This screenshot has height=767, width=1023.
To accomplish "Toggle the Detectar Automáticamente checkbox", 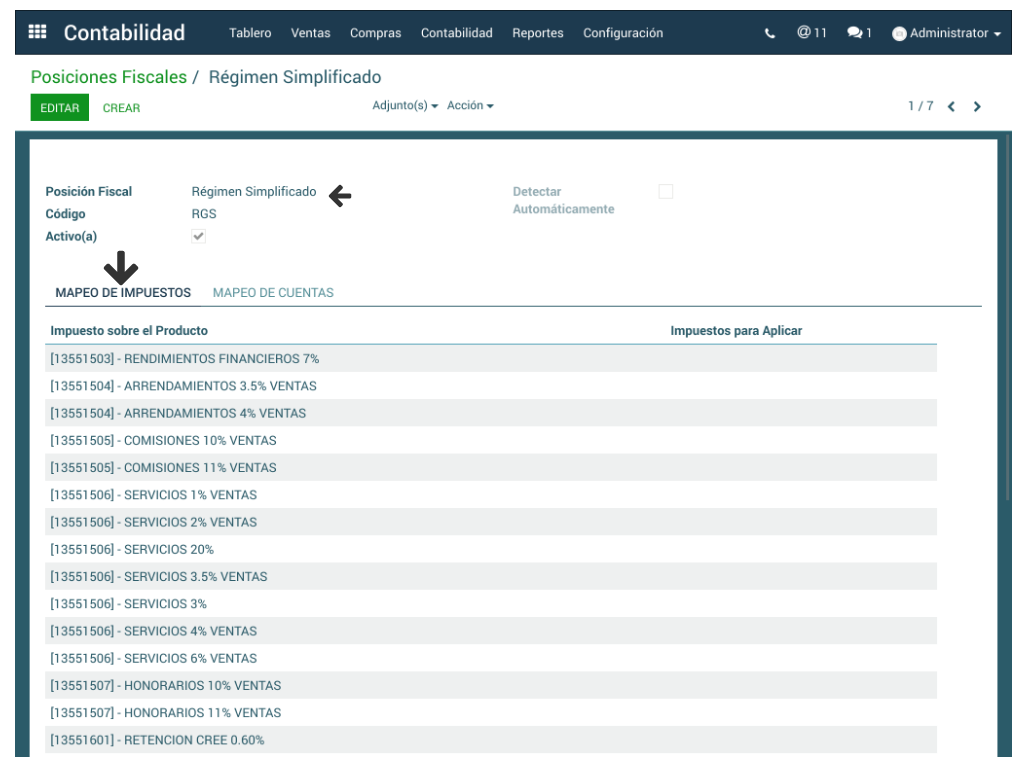I will (666, 192).
